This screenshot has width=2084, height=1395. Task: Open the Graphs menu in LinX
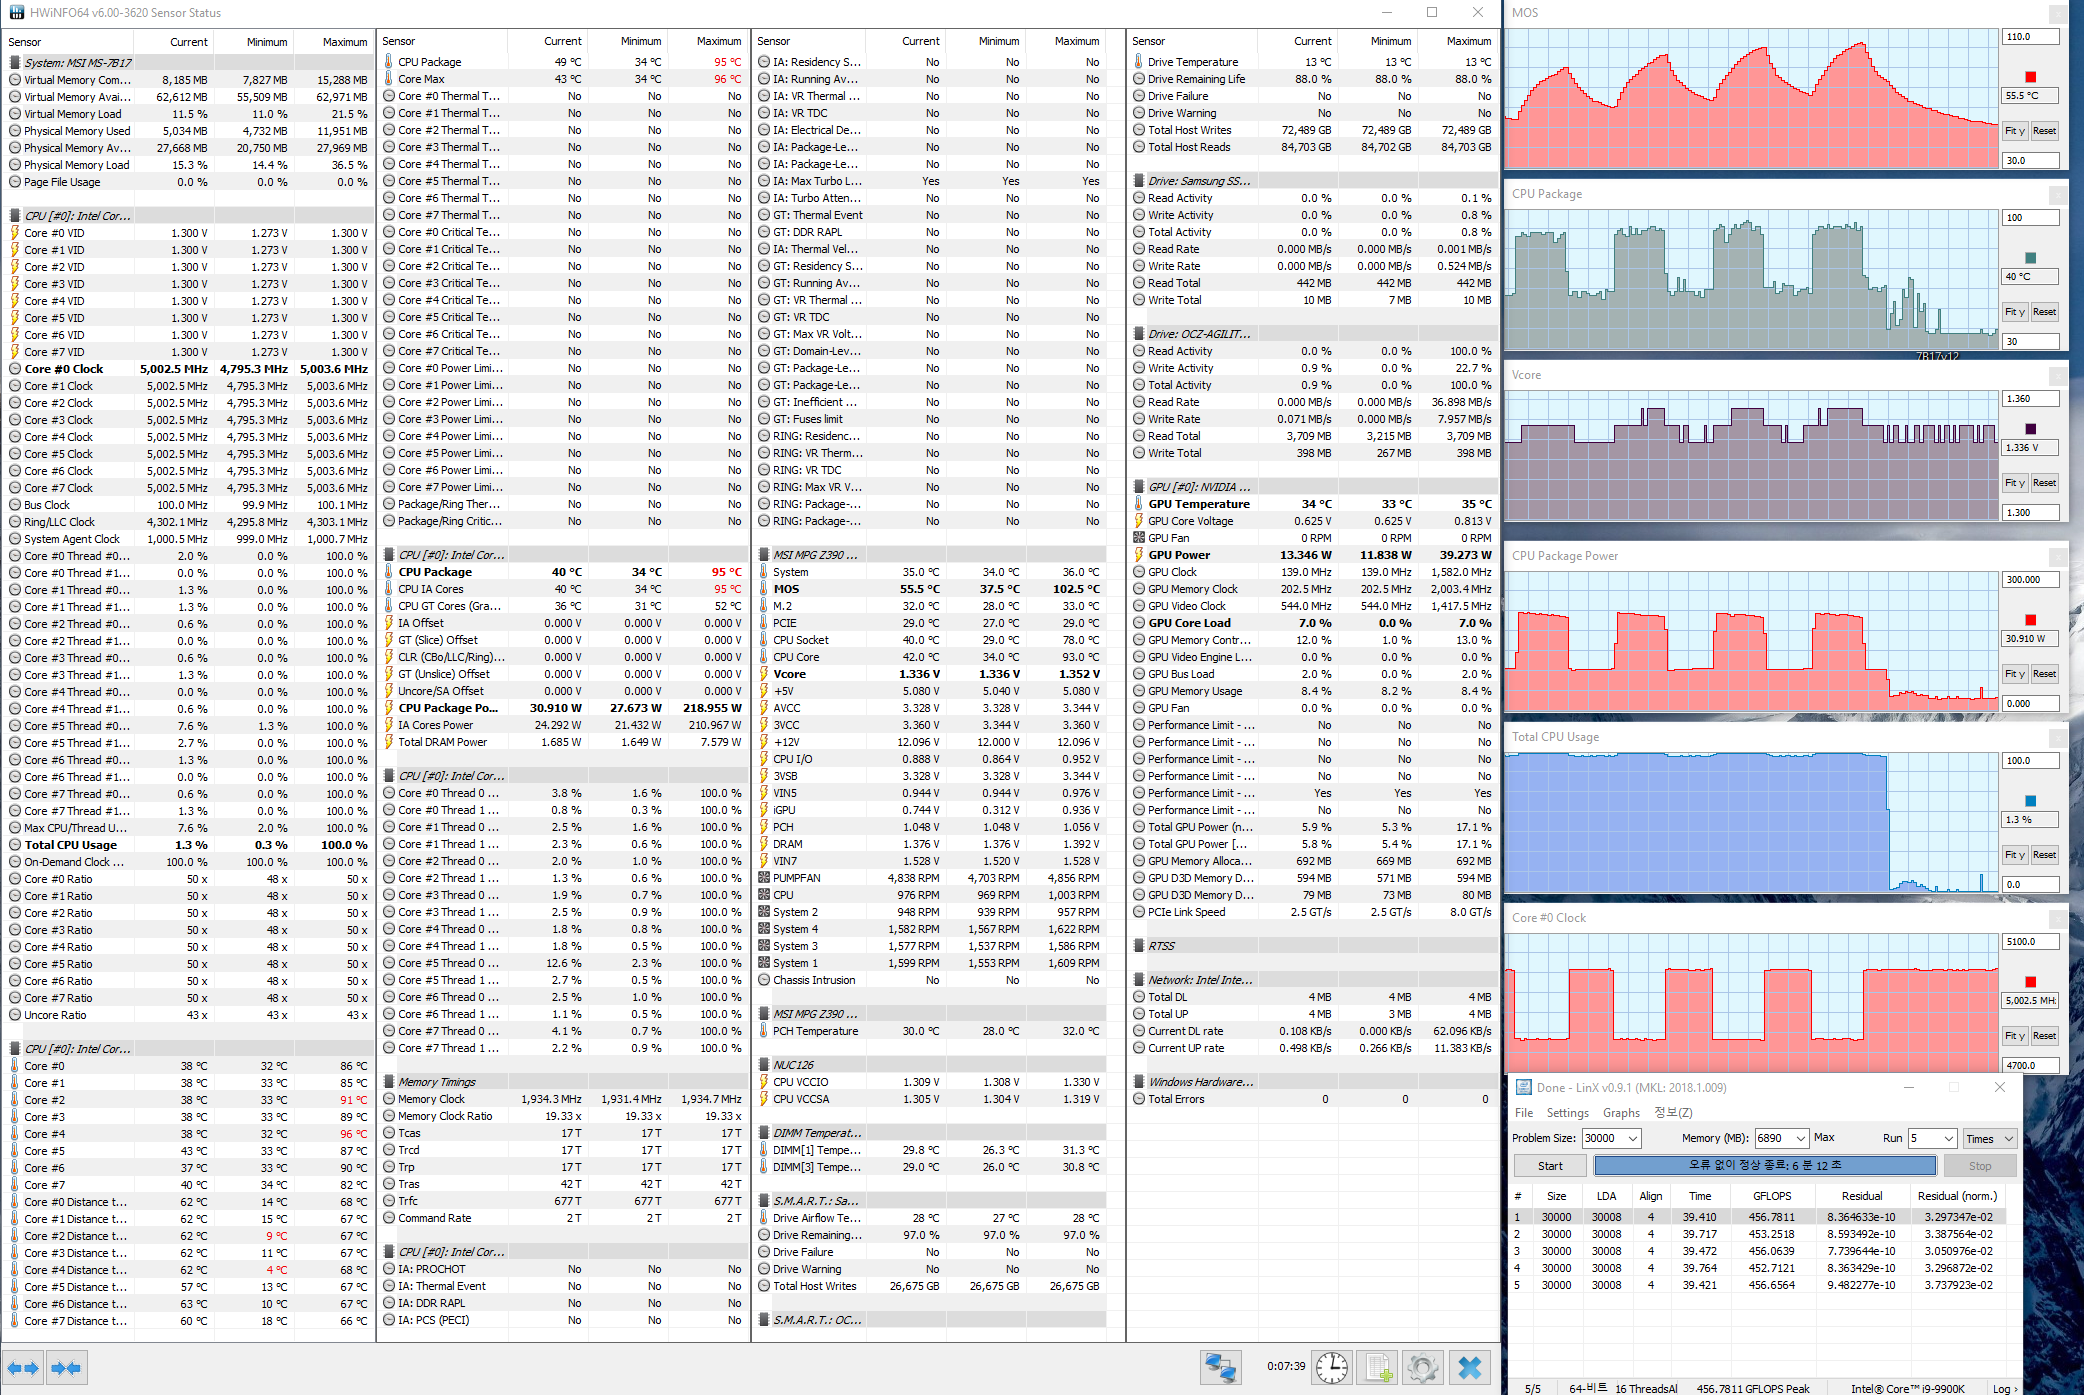point(1621,1113)
